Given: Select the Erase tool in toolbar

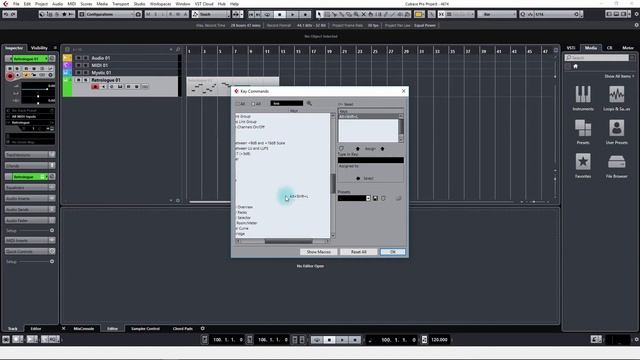Looking at the screenshot, I should [349, 14].
